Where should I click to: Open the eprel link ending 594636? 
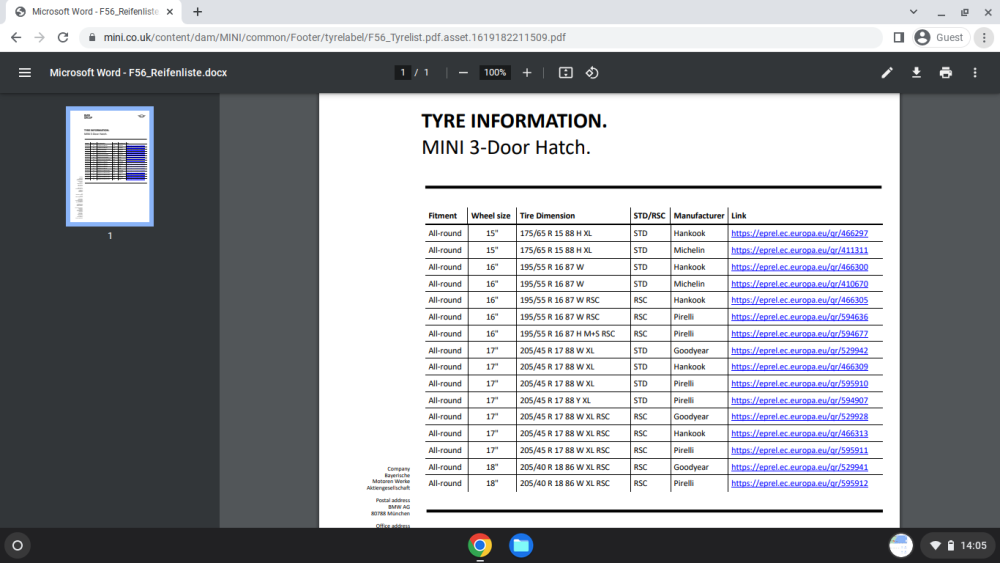click(x=799, y=317)
